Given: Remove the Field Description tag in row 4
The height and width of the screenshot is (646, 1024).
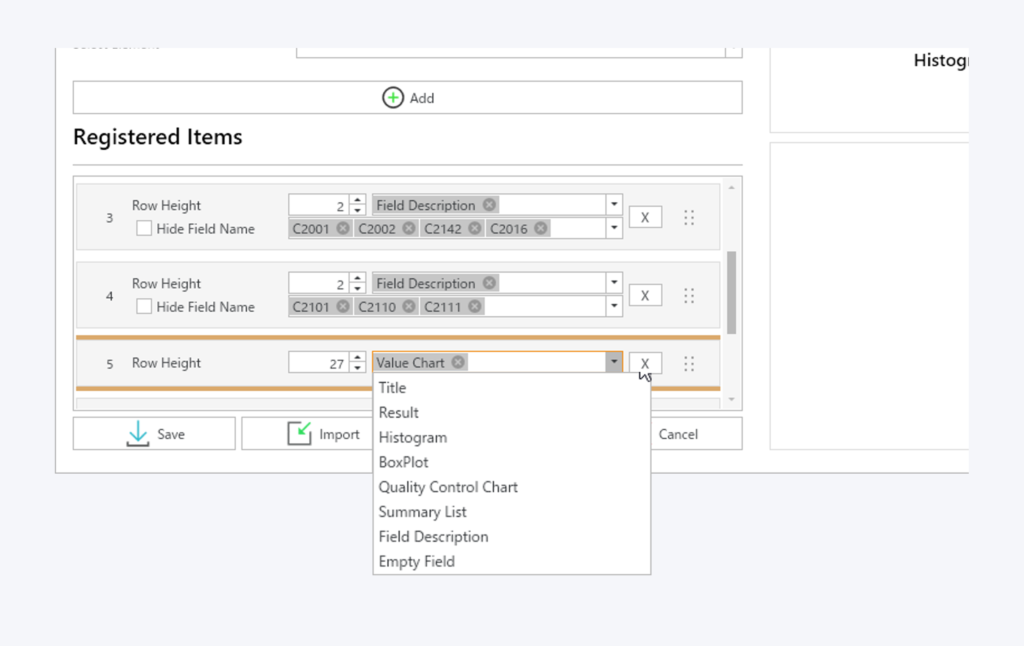Looking at the screenshot, I should tap(489, 283).
